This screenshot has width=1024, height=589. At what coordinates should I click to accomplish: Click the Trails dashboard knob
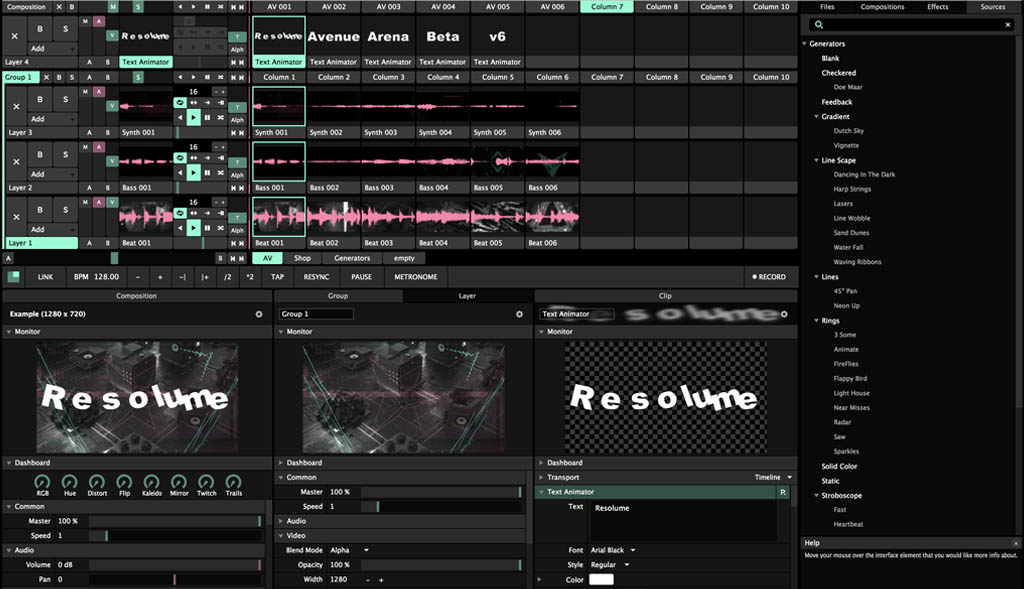234,482
